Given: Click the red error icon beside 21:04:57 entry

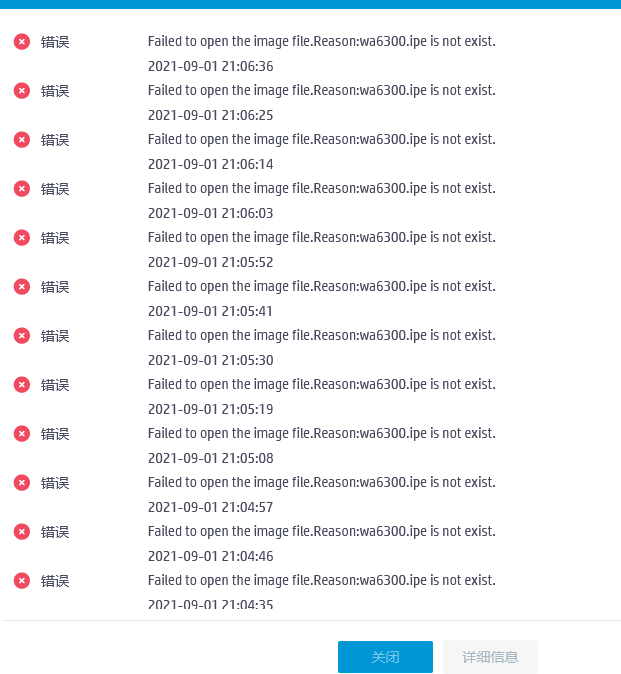Looking at the screenshot, I should click(x=22, y=483).
